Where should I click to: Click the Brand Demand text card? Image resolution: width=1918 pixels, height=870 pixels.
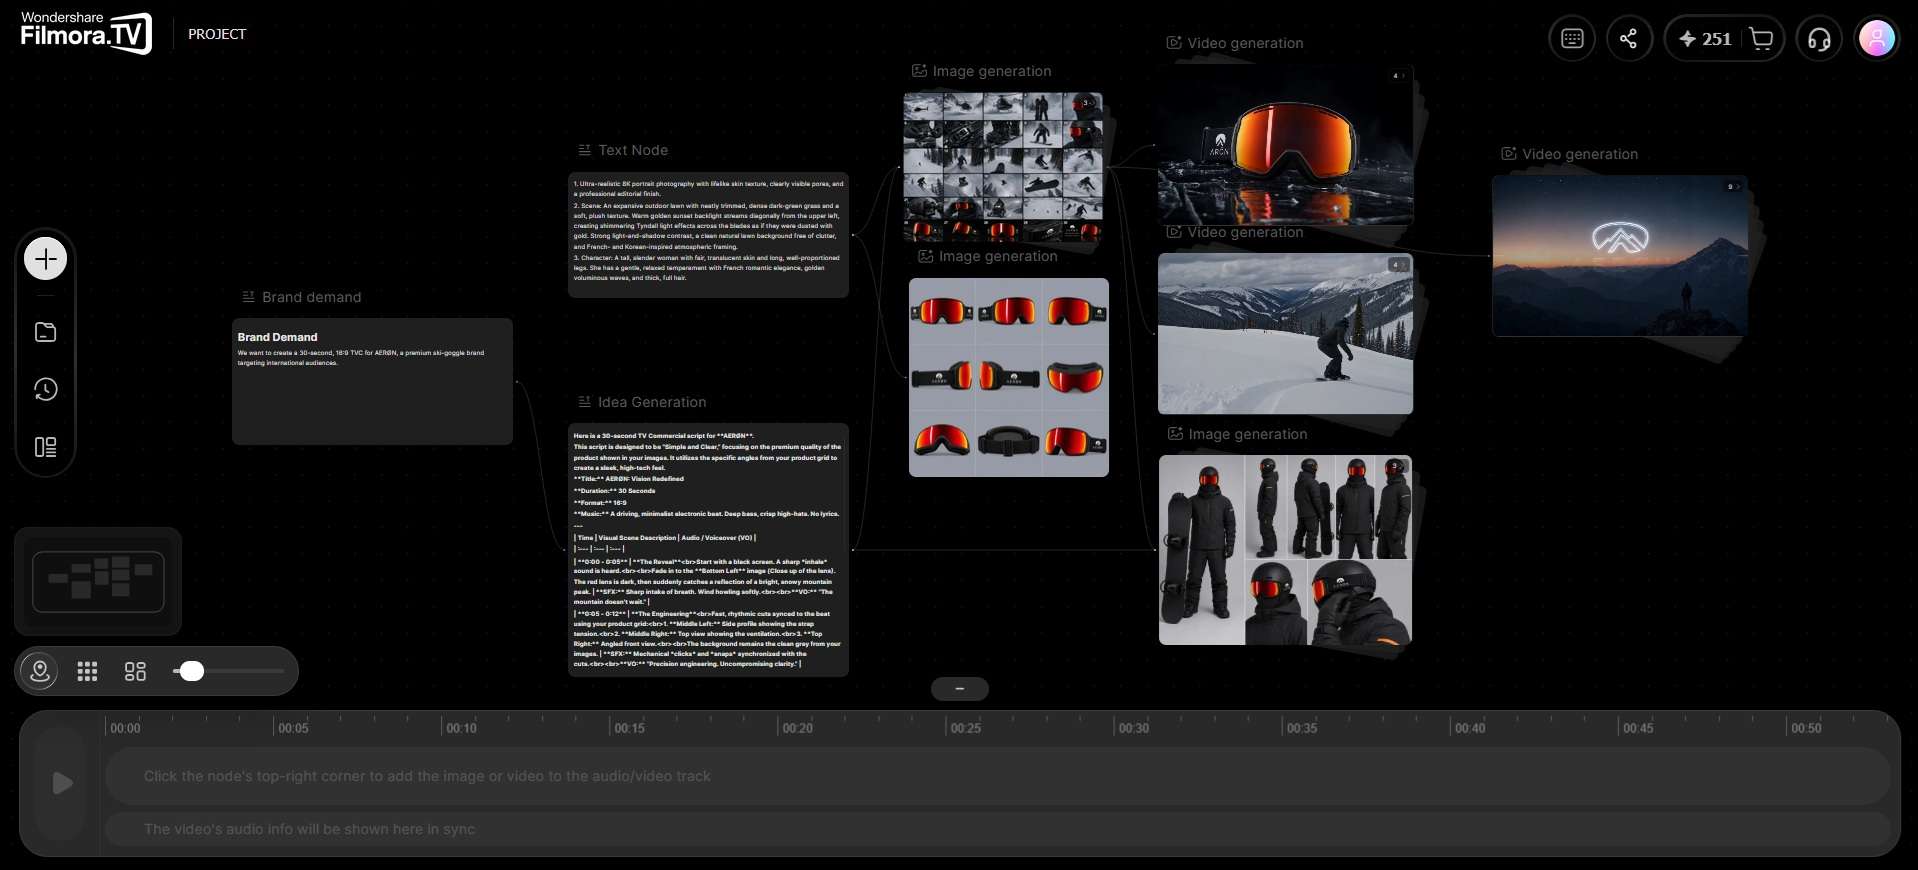click(x=372, y=381)
